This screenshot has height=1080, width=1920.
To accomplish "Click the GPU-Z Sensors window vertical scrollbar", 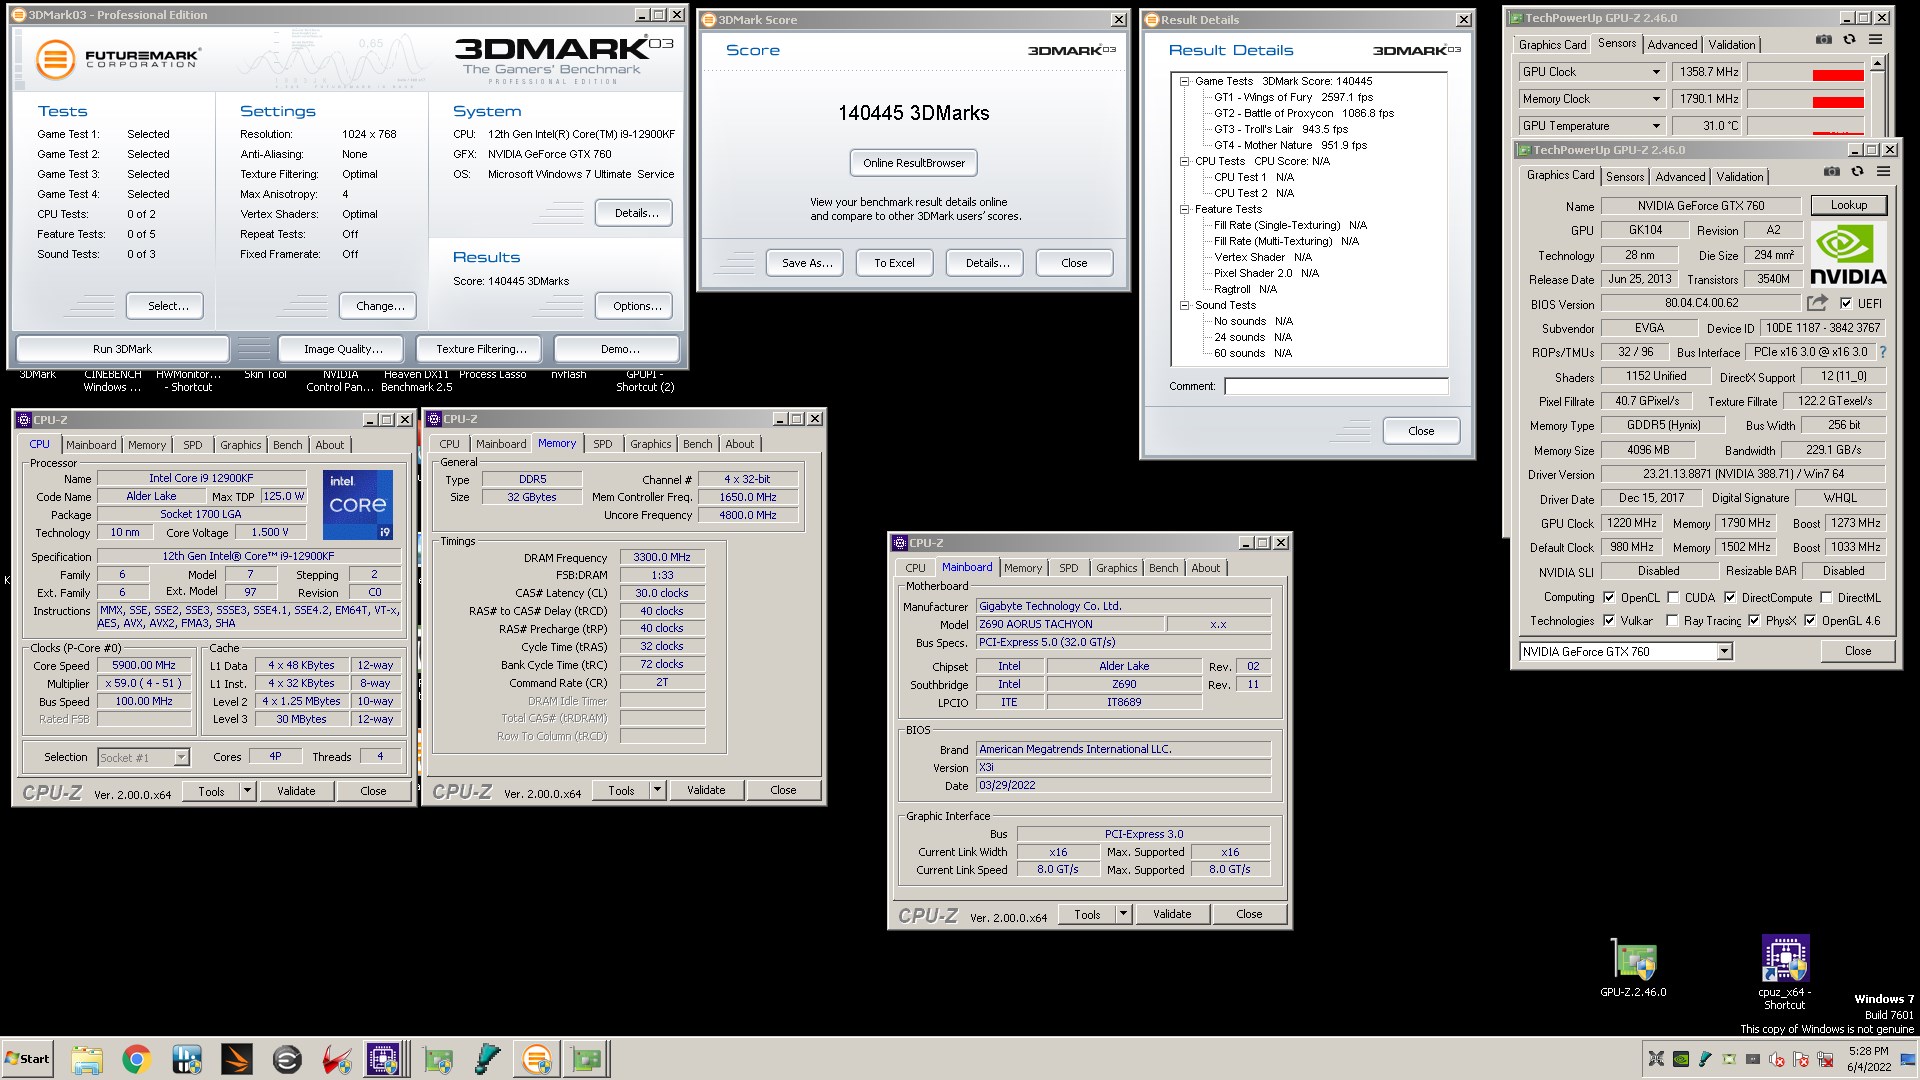I will click(x=1877, y=95).
